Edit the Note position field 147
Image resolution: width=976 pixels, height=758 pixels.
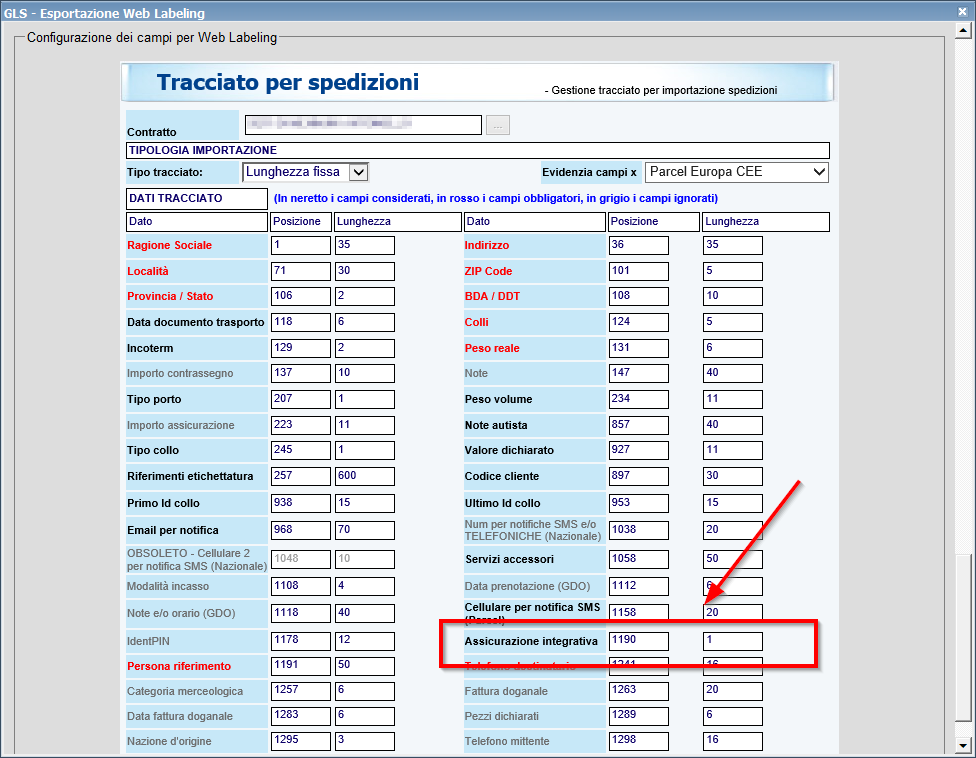pos(639,373)
